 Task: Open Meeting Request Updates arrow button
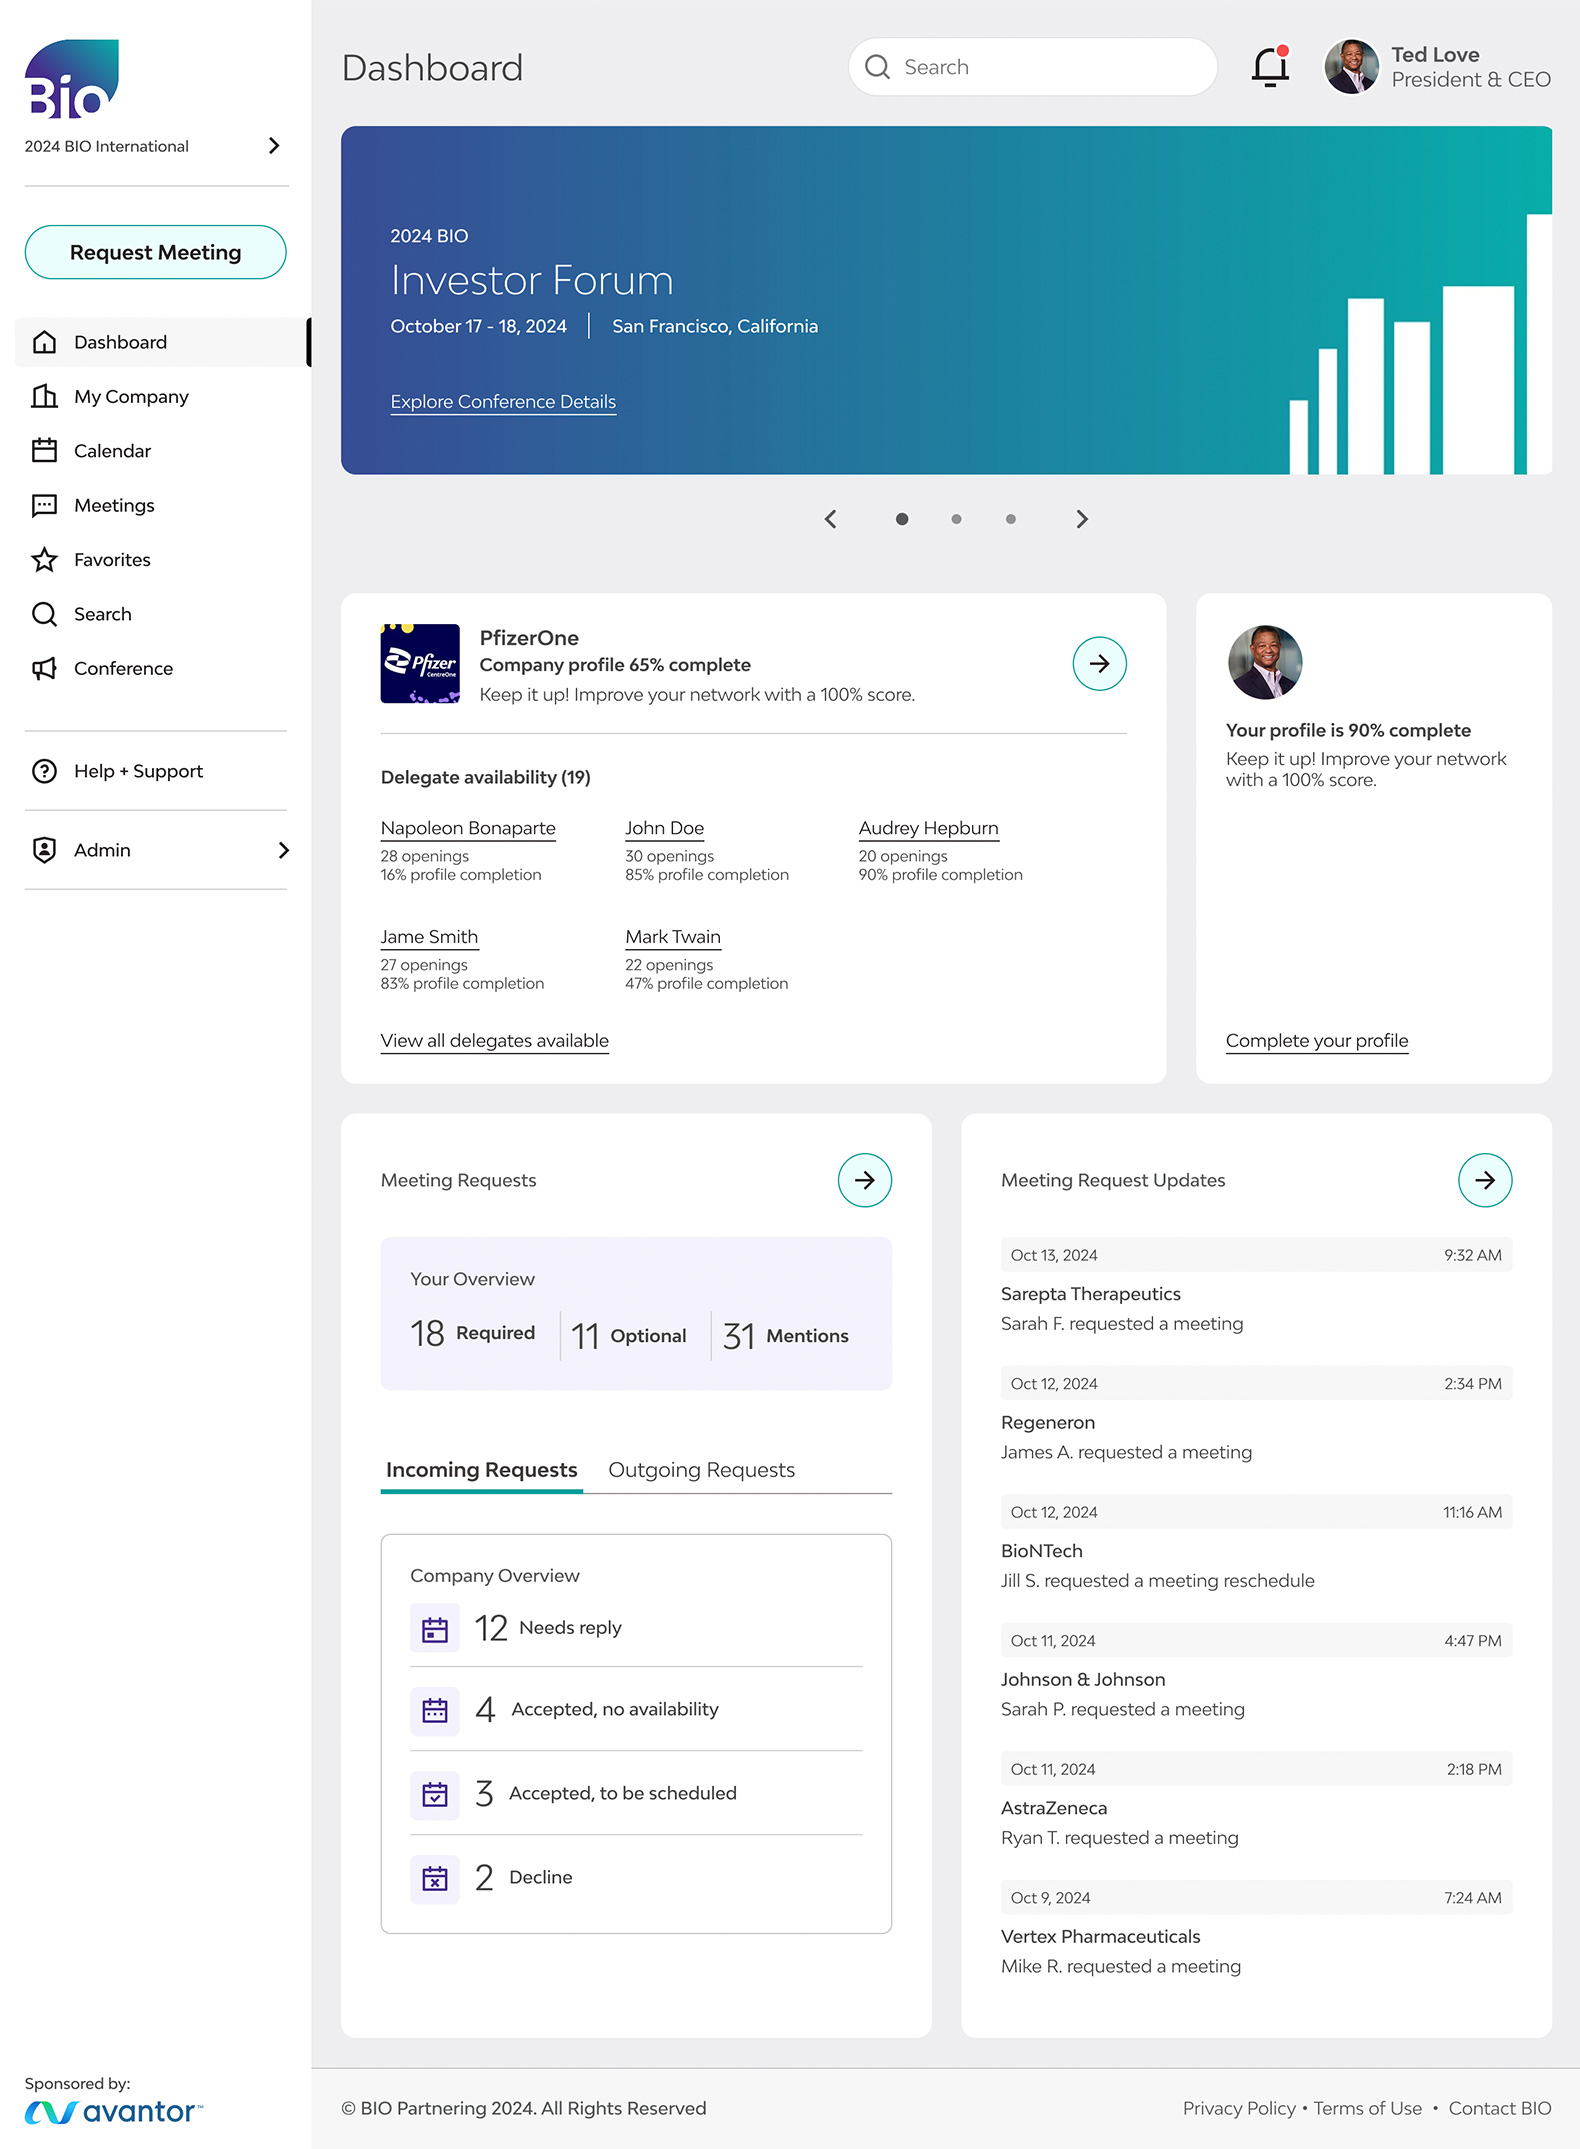[x=1484, y=1180]
